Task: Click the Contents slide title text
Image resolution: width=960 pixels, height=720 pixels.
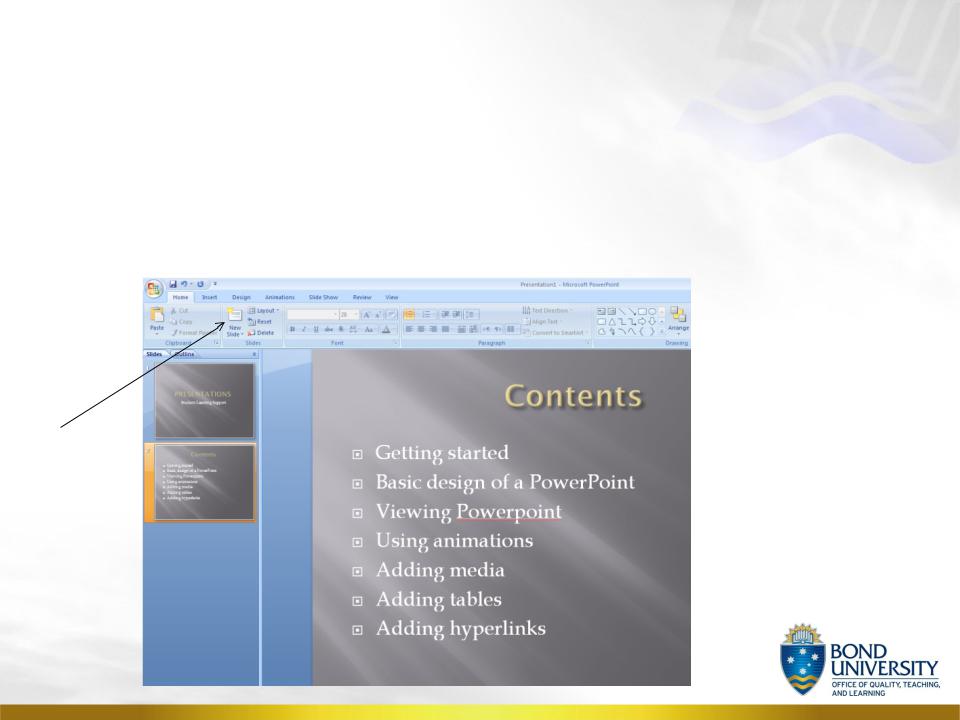Action: point(573,396)
